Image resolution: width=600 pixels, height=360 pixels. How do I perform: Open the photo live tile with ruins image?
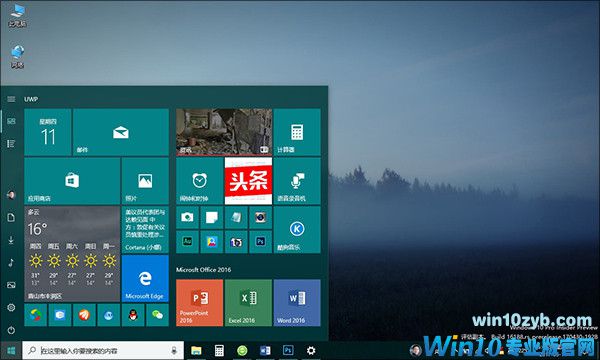point(224,132)
